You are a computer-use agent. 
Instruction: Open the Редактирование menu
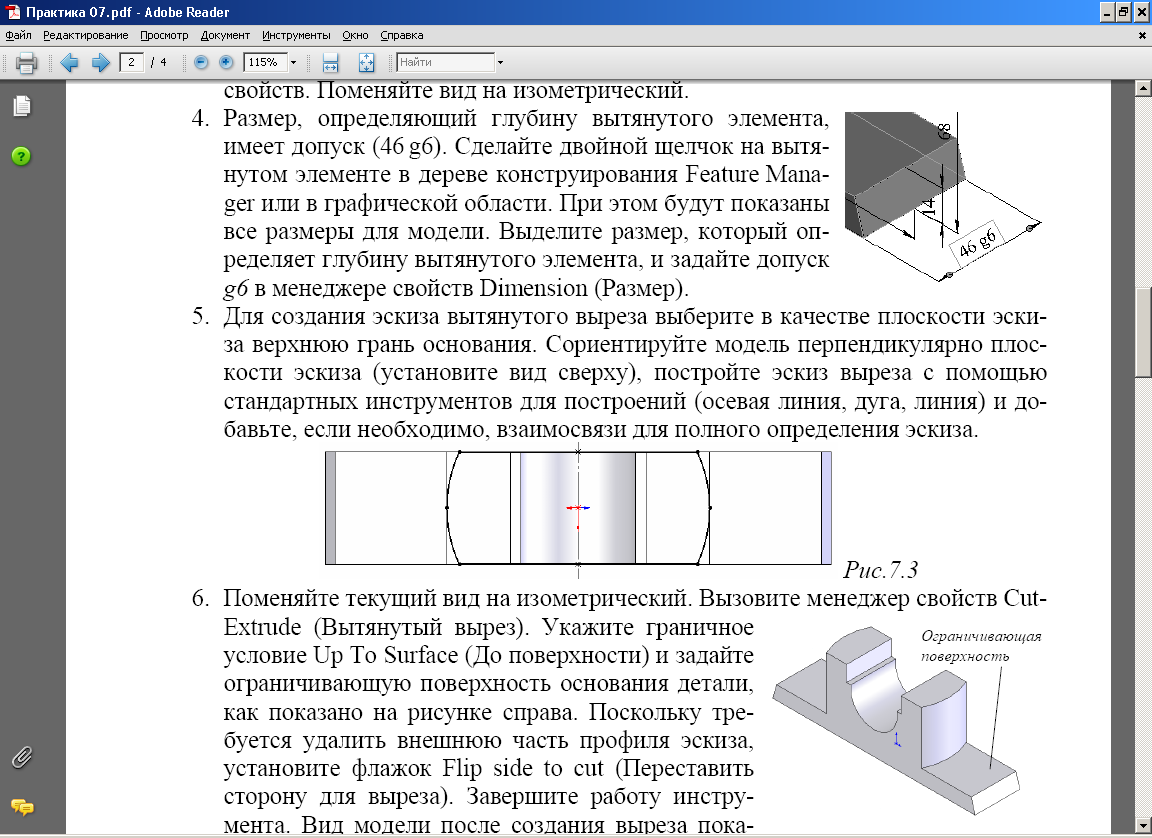tap(85, 35)
